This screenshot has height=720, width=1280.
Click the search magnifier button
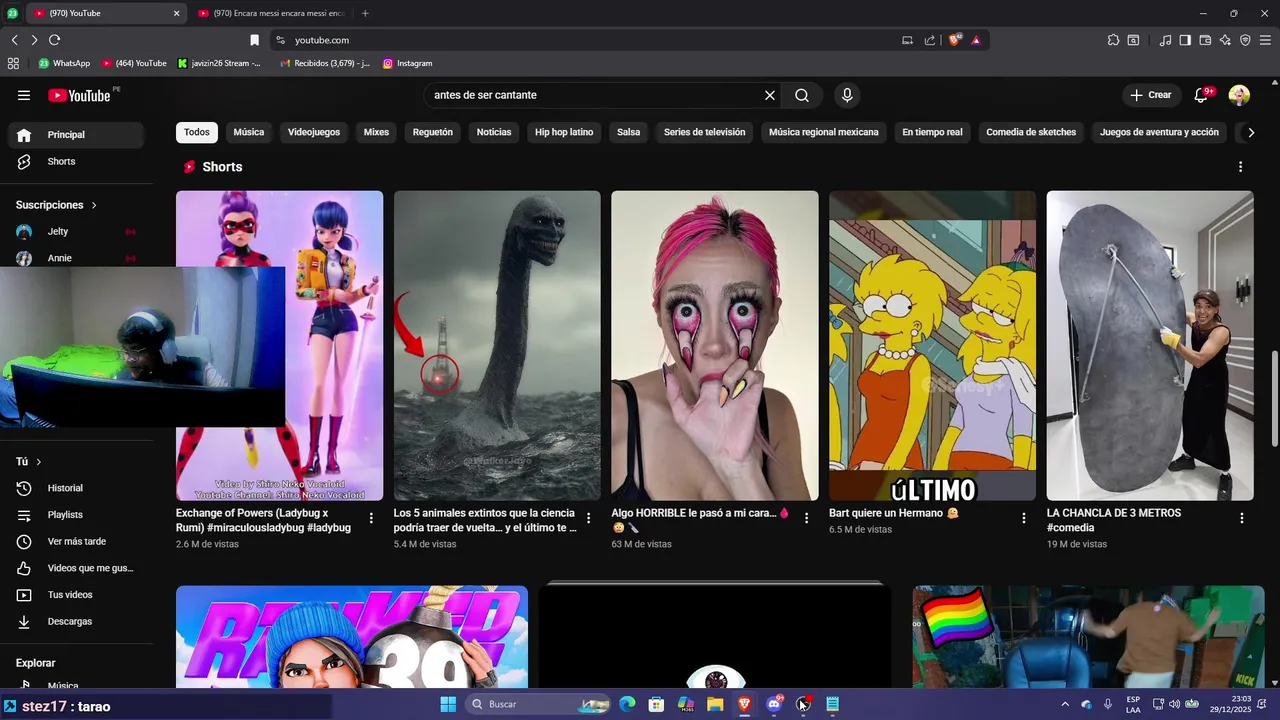pos(802,95)
